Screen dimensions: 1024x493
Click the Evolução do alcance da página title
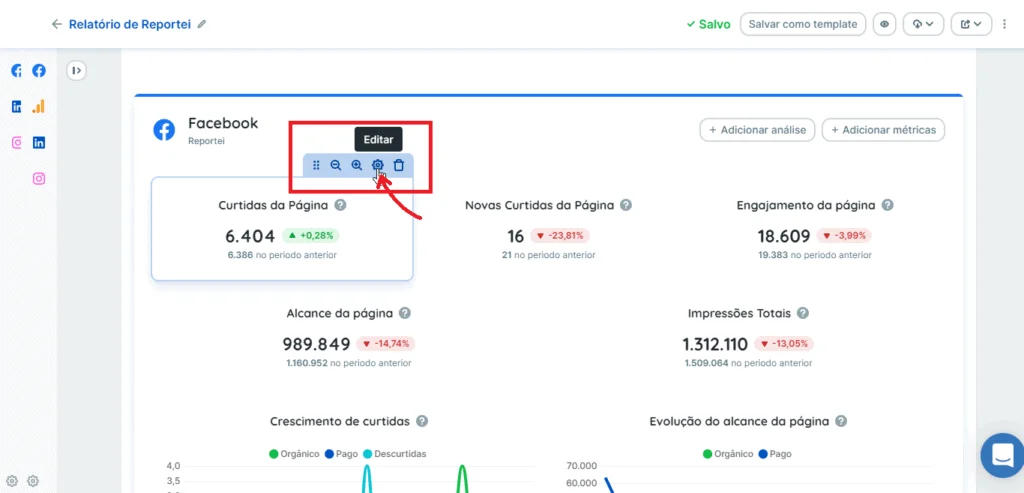point(739,421)
